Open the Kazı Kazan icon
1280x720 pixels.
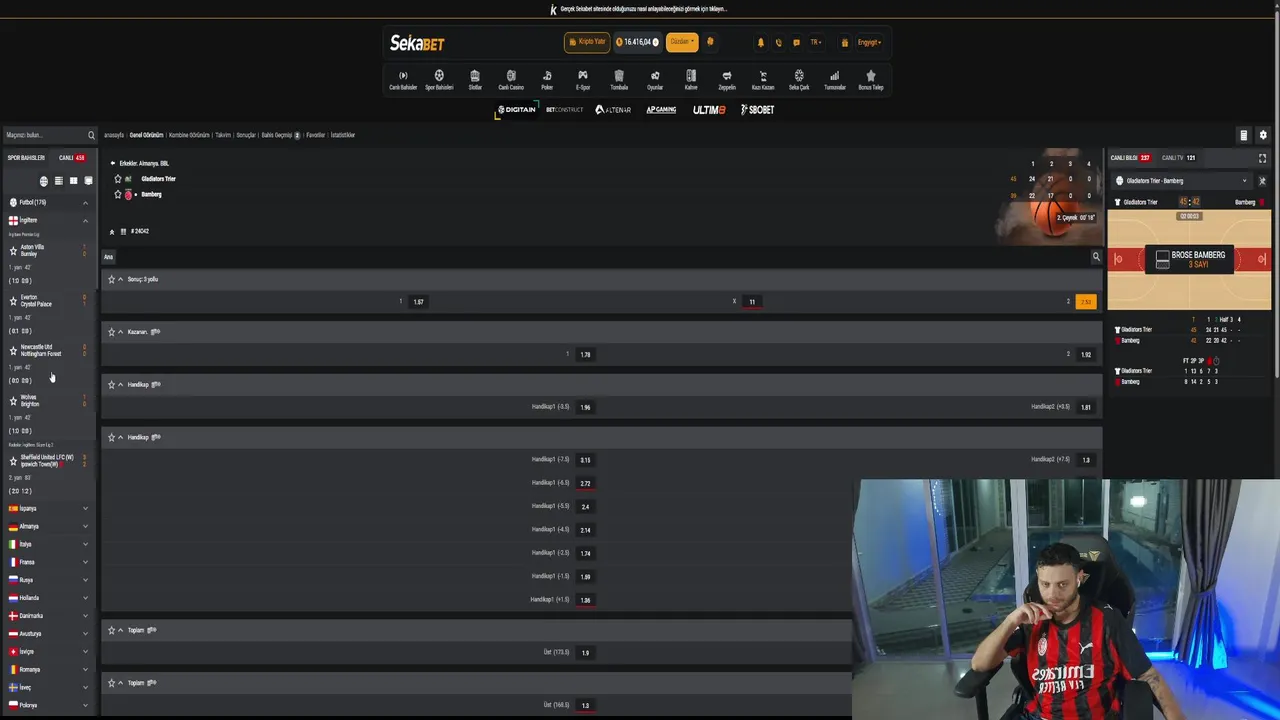pos(763,80)
